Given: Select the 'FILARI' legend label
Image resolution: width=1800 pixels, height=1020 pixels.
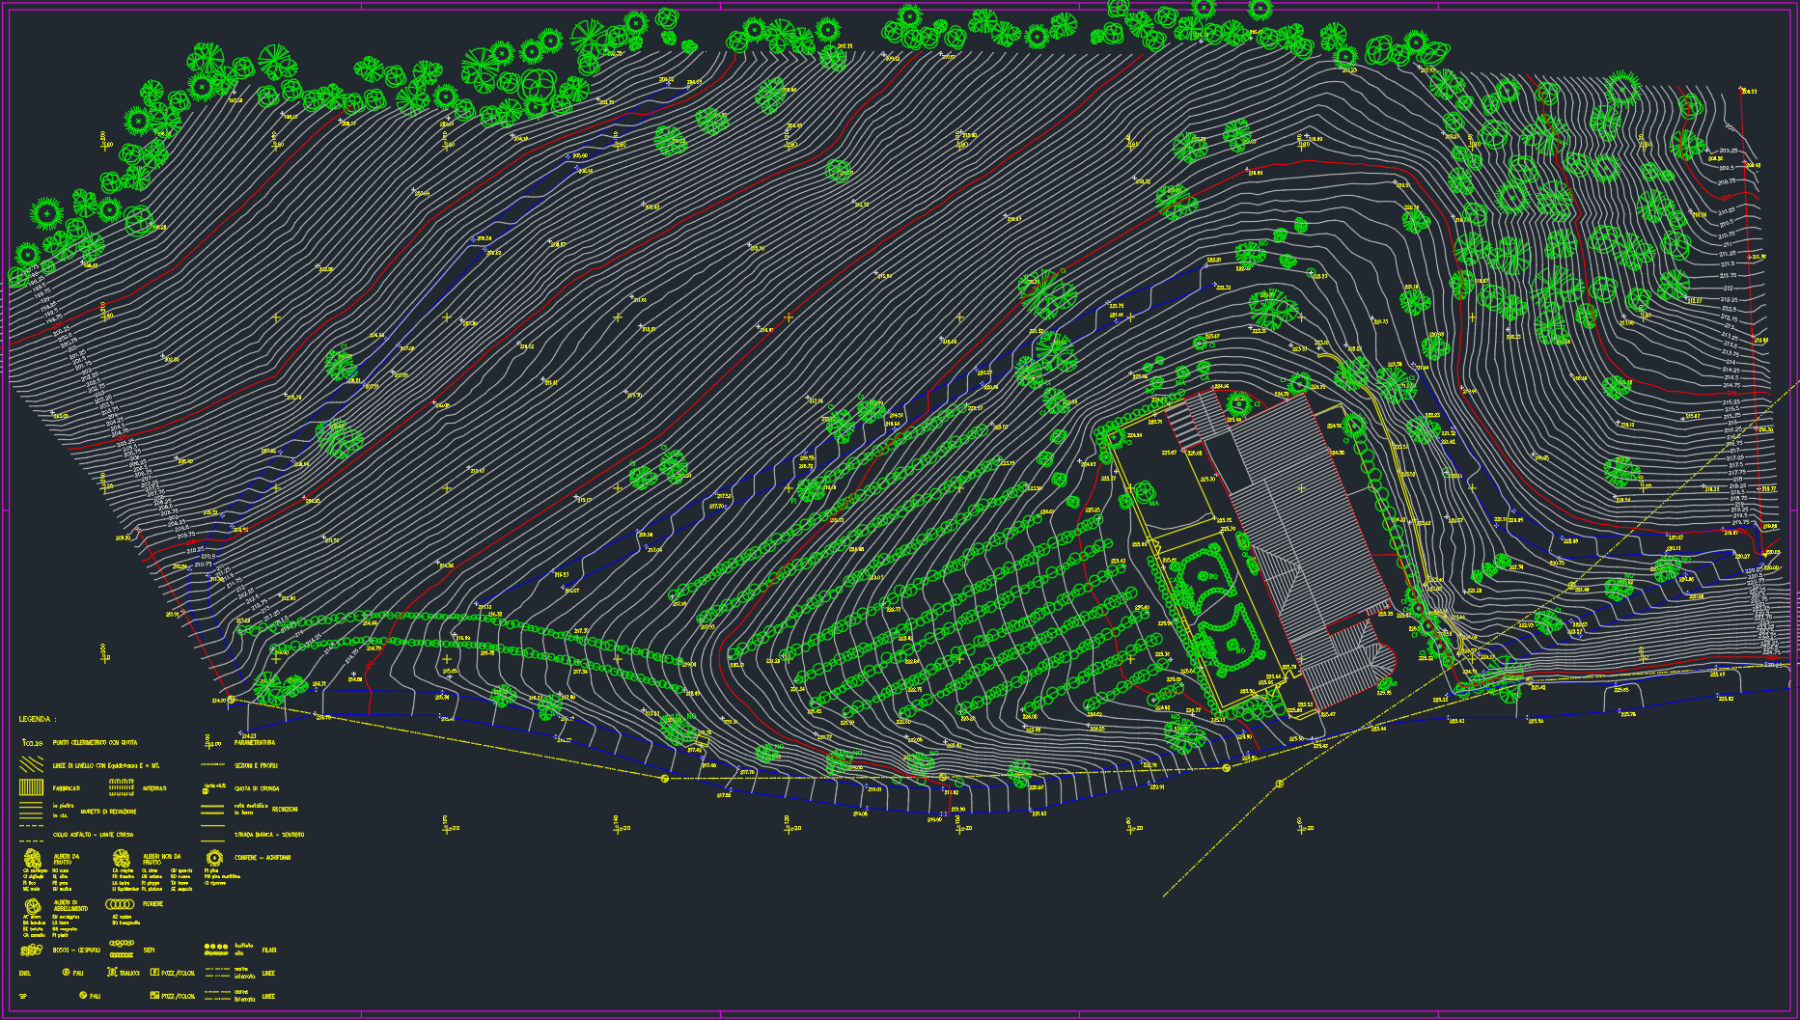Looking at the screenshot, I should click(x=269, y=950).
